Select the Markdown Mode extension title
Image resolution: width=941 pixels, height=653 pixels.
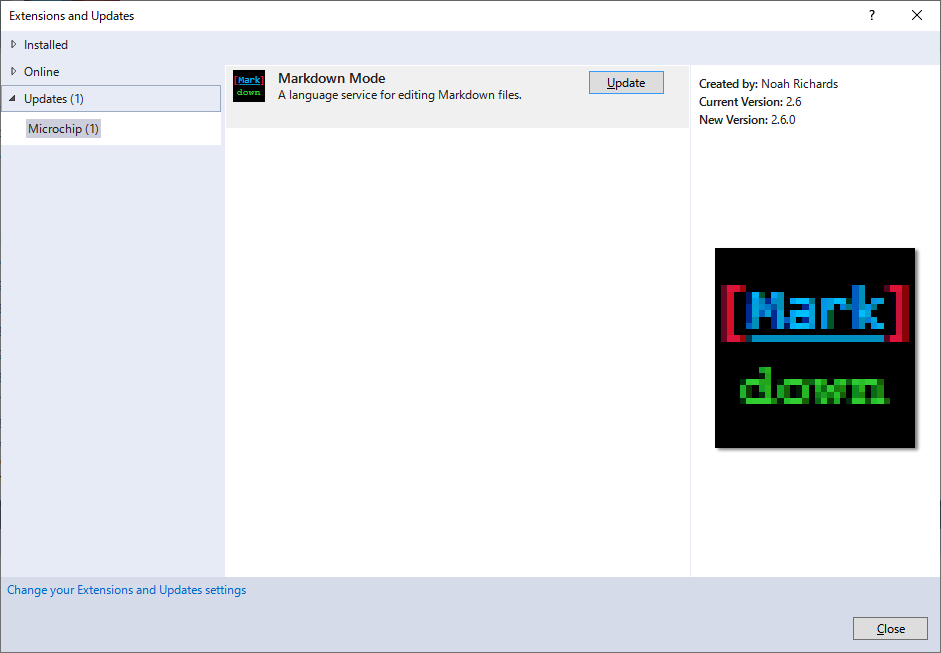point(331,78)
